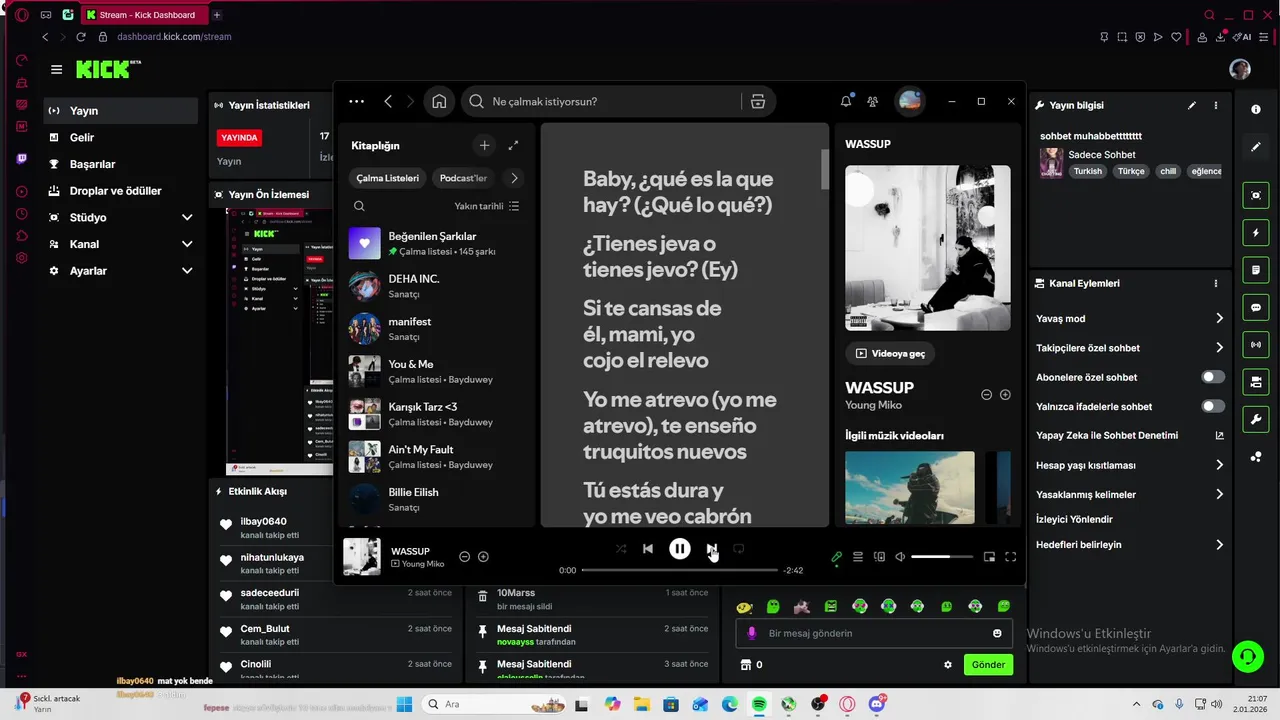Mute the Spotify volume speaker icon
Image resolution: width=1280 pixels, height=720 pixels.
coord(900,557)
